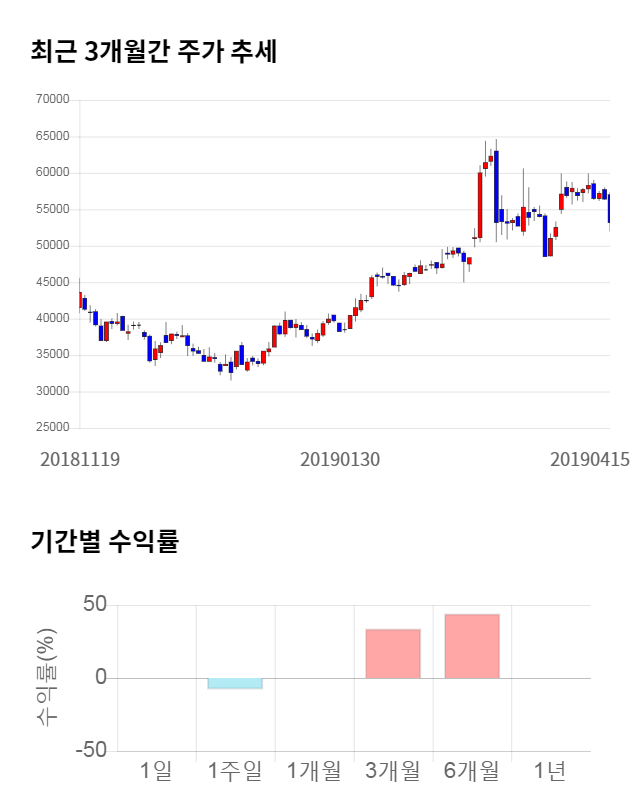Click the 최근 3개월간 주가 추세 heading
Image resolution: width=640 pixels, height=810 pixels.
154,52
